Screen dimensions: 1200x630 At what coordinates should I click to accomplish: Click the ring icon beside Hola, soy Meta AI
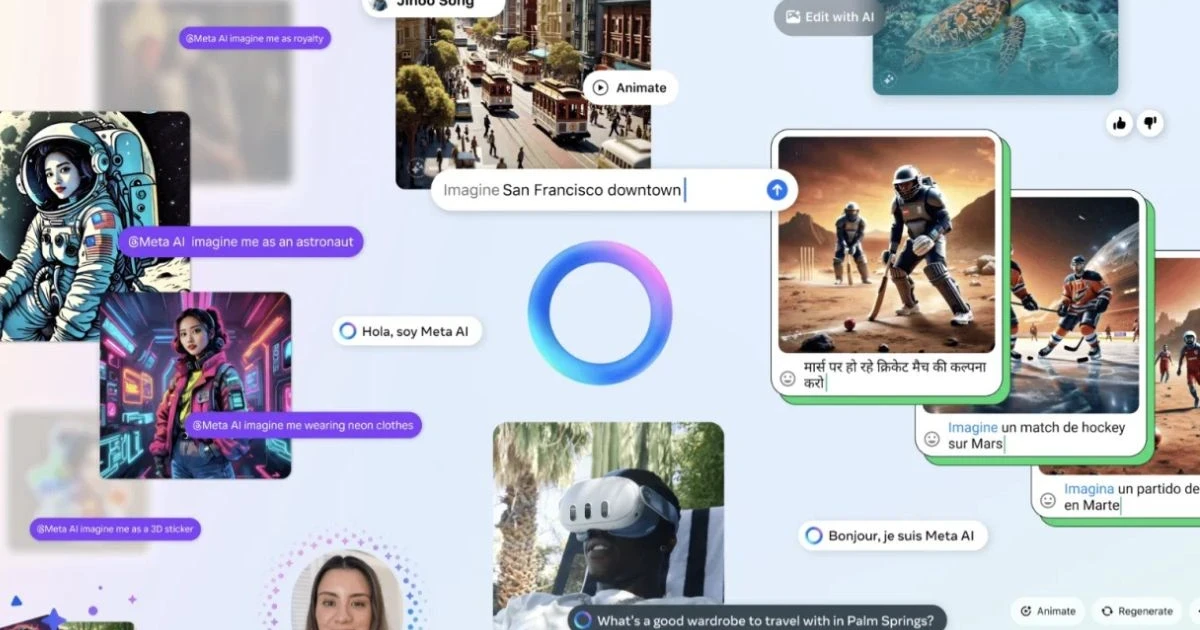pos(348,331)
